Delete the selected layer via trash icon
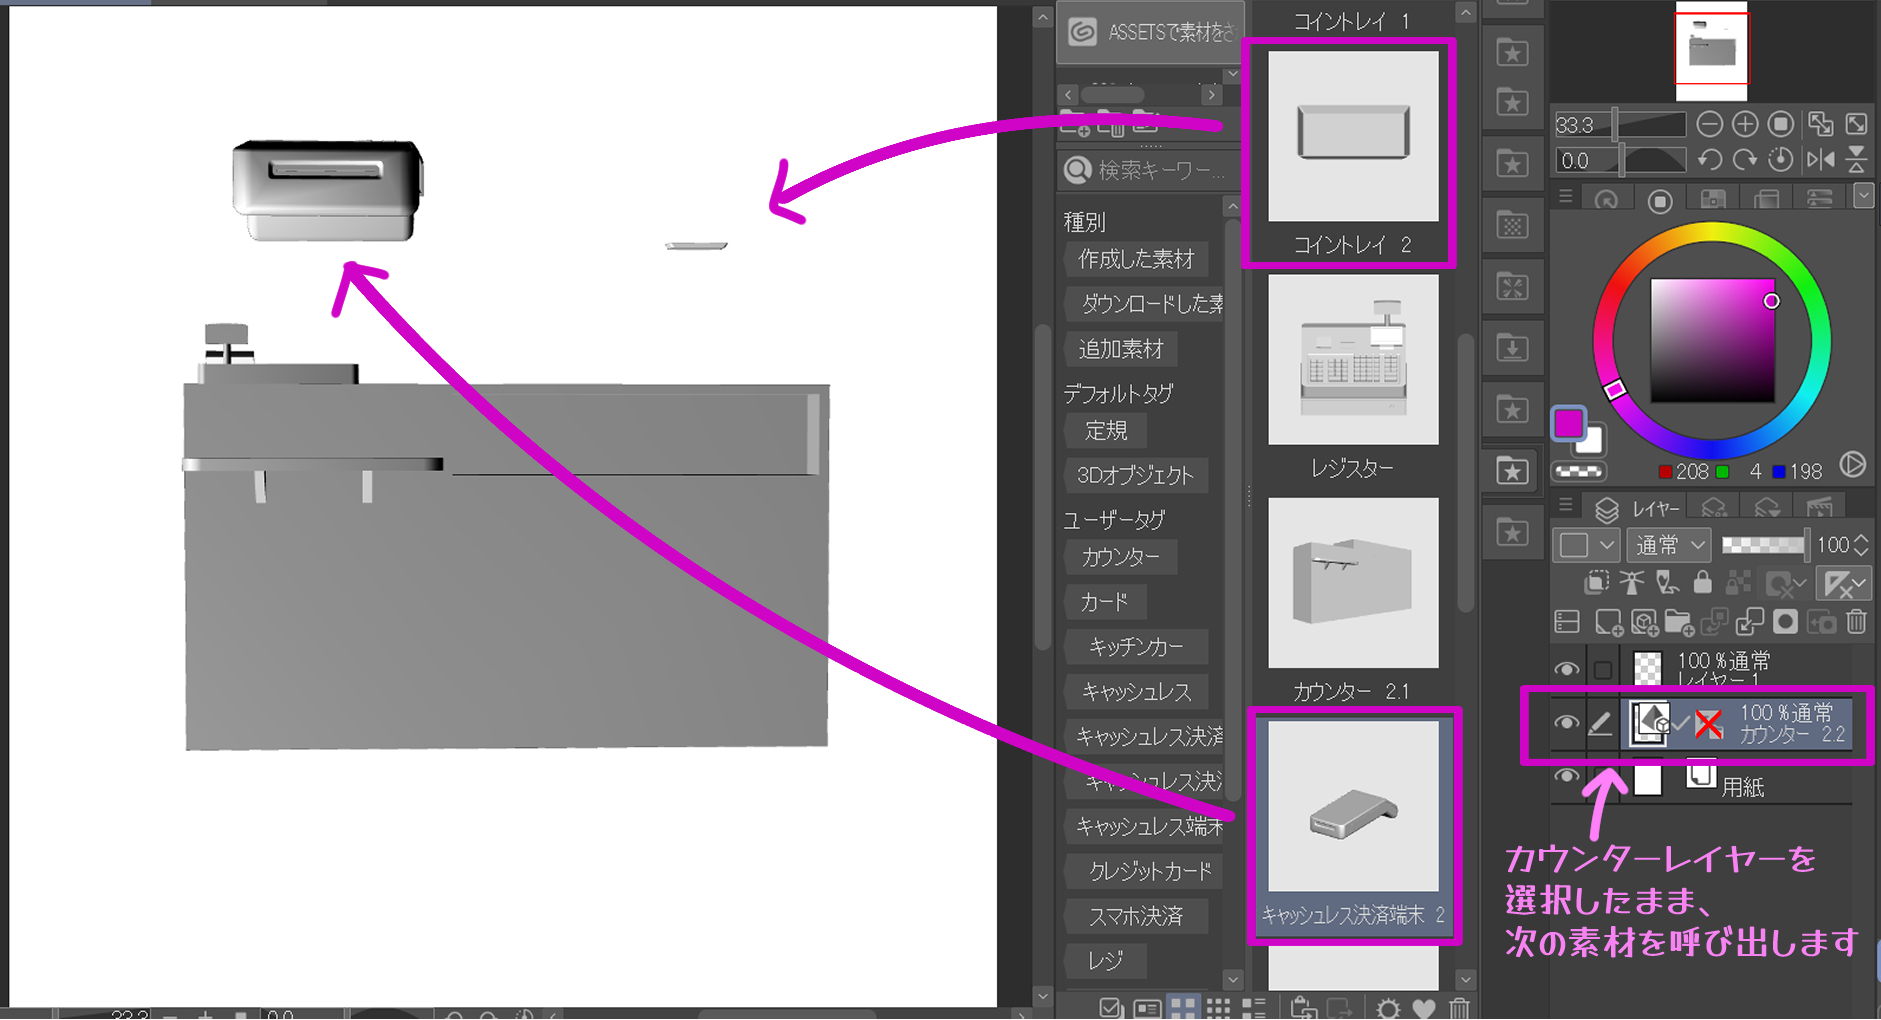This screenshot has width=1881, height=1020. click(x=1856, y=620)
